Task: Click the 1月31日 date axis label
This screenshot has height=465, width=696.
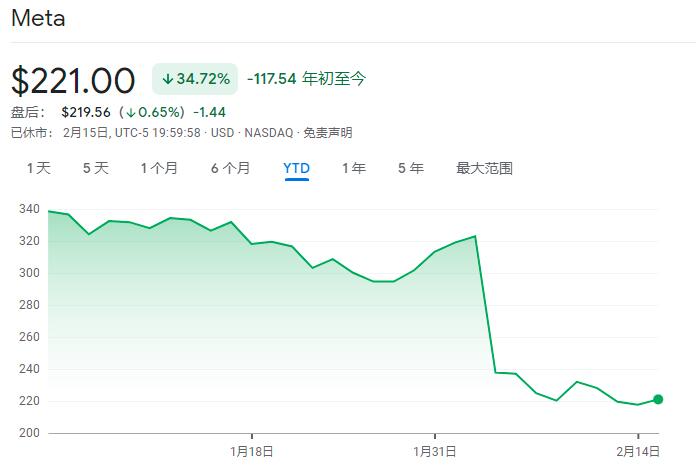Action: 435,450
